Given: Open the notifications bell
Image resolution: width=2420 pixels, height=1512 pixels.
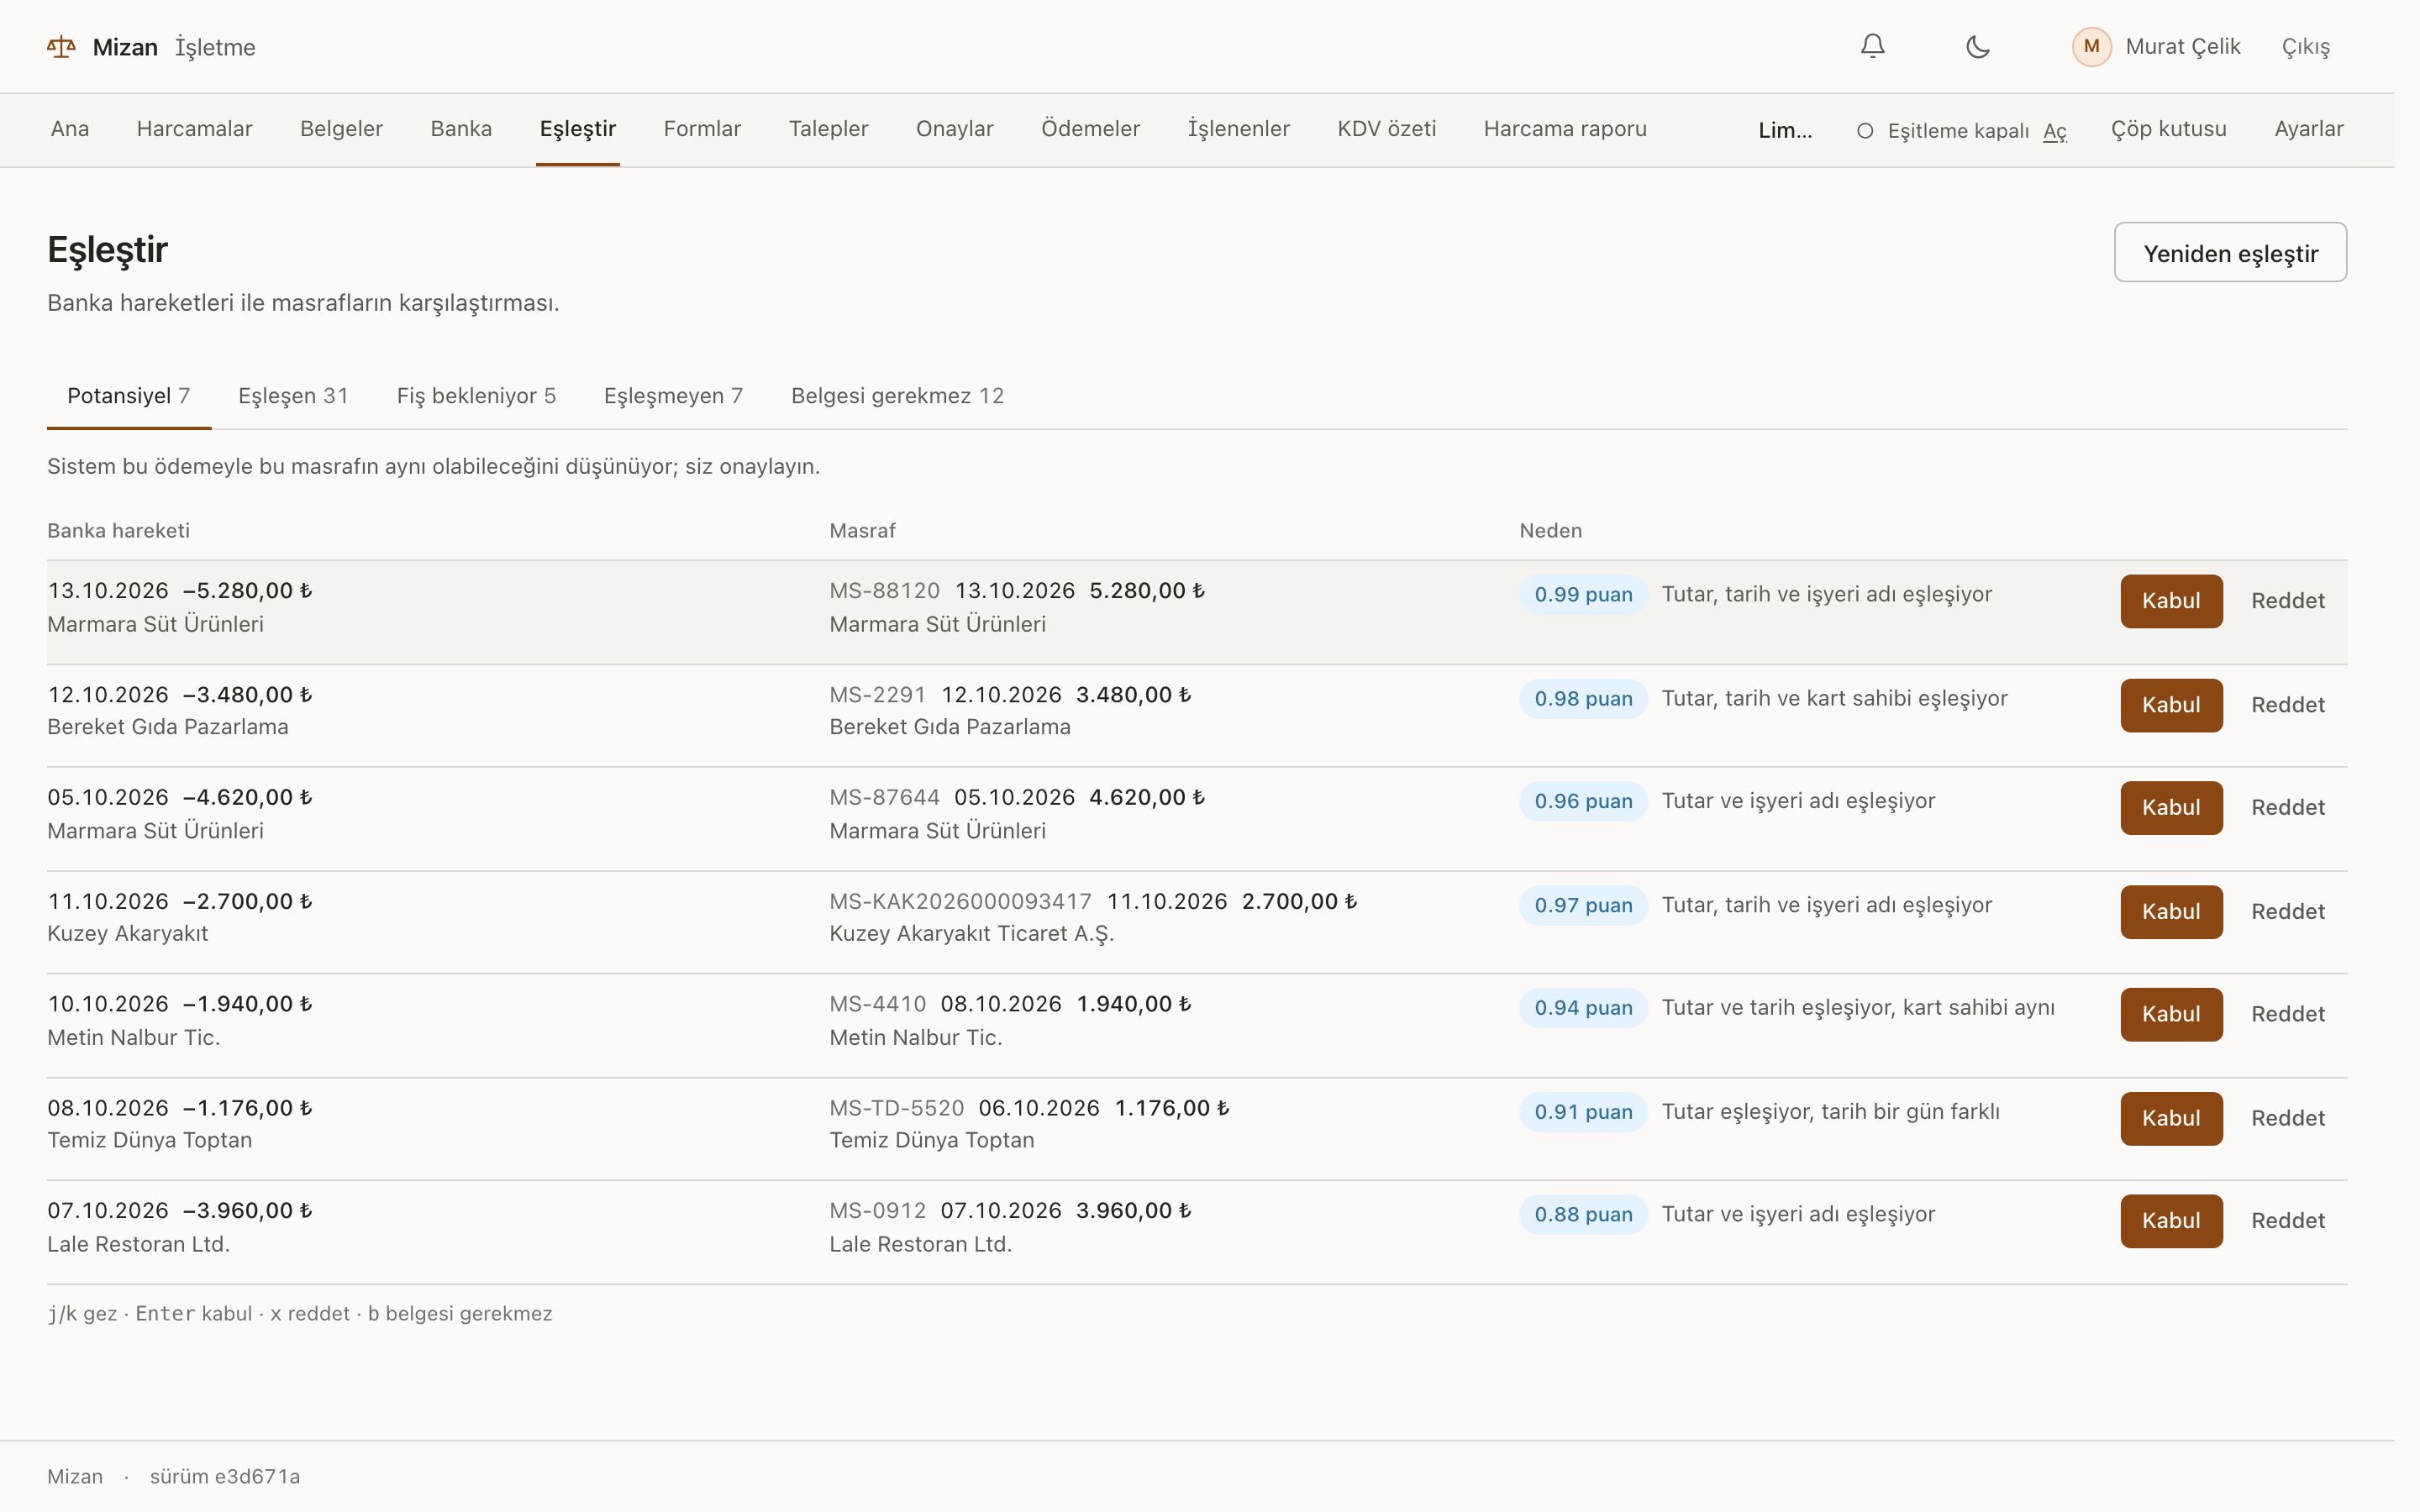Looking at the screenshot, I should point(1872,46).
